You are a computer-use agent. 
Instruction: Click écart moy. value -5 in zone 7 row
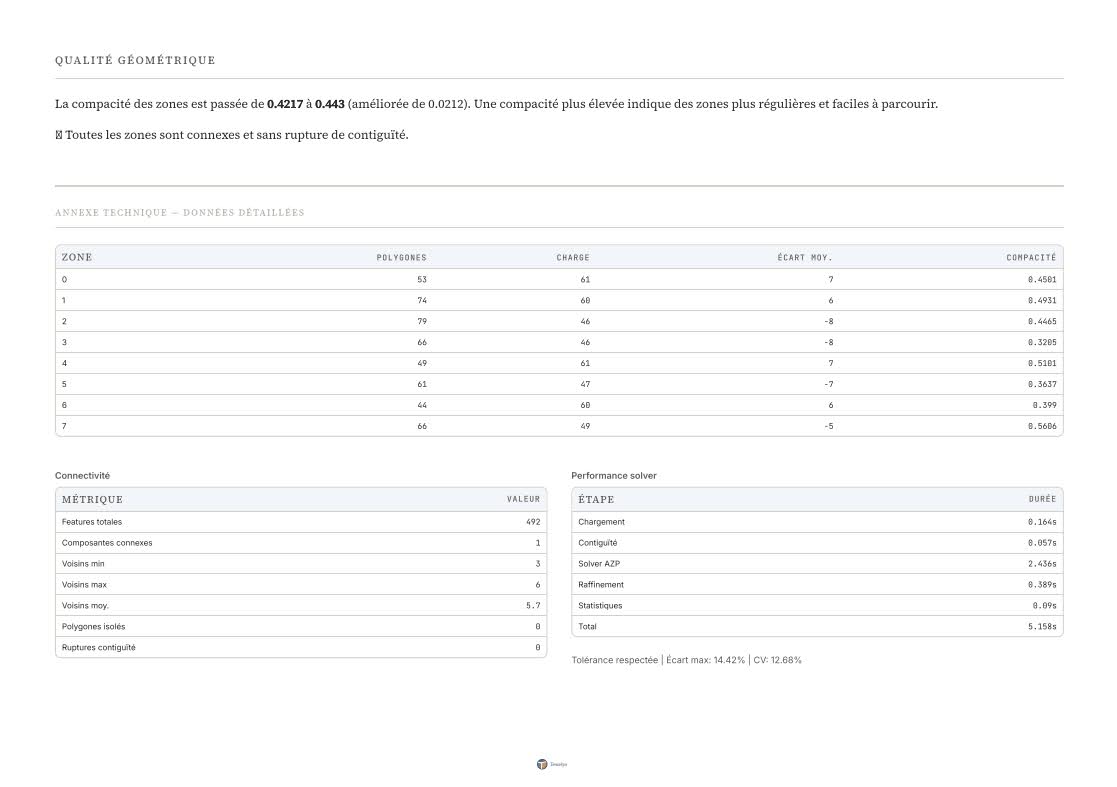[x=828, y=427]
